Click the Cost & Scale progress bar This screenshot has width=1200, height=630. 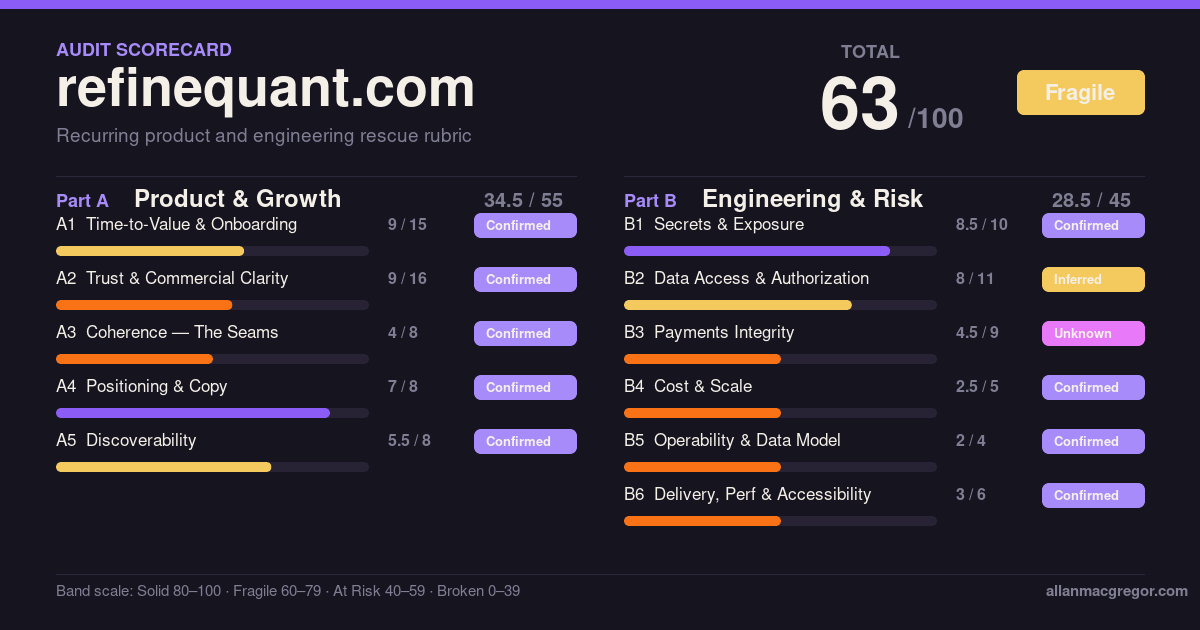click(x=780, y=413)
